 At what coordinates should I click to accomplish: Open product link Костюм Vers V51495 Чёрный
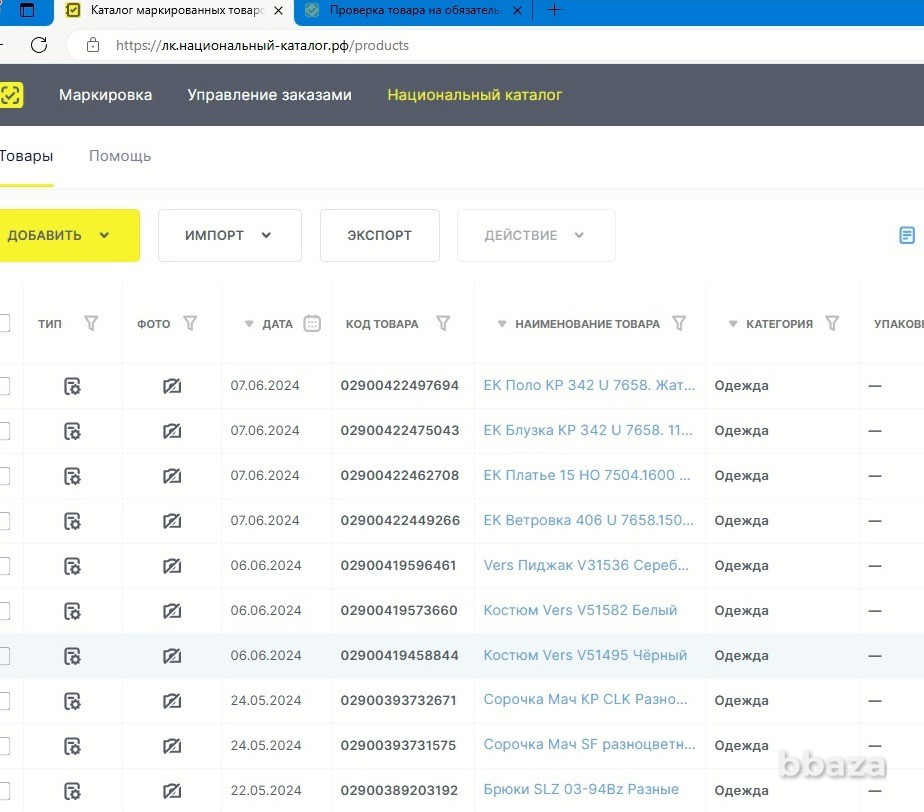click(585, 656)
